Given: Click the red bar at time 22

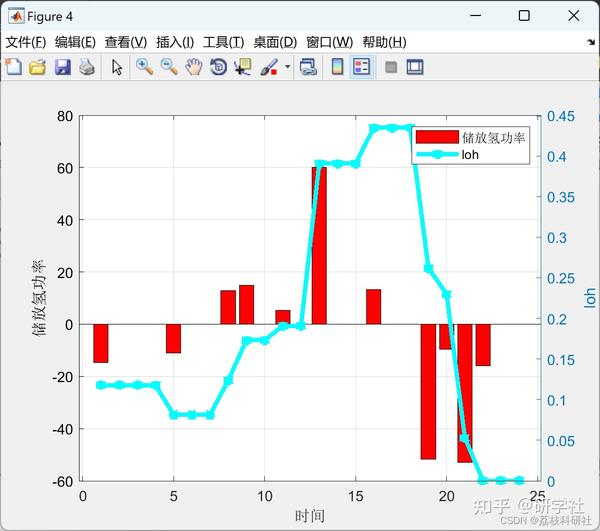Looking at the screenshot, I should point(483,345).
